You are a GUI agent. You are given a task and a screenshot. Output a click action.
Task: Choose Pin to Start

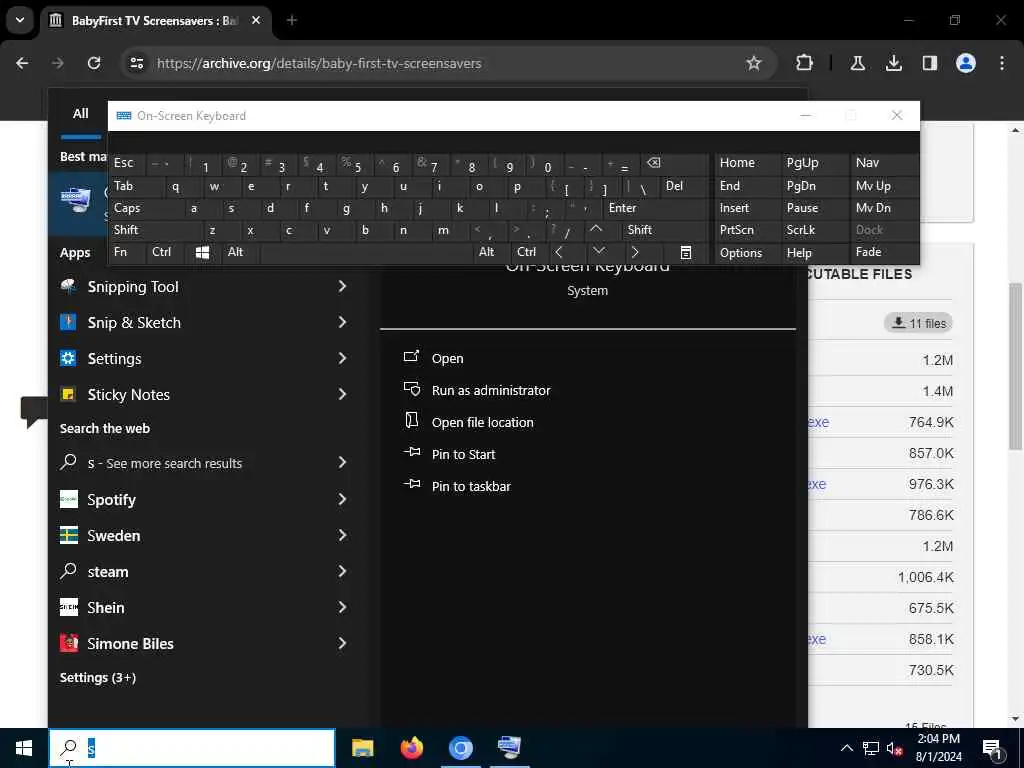463,455
